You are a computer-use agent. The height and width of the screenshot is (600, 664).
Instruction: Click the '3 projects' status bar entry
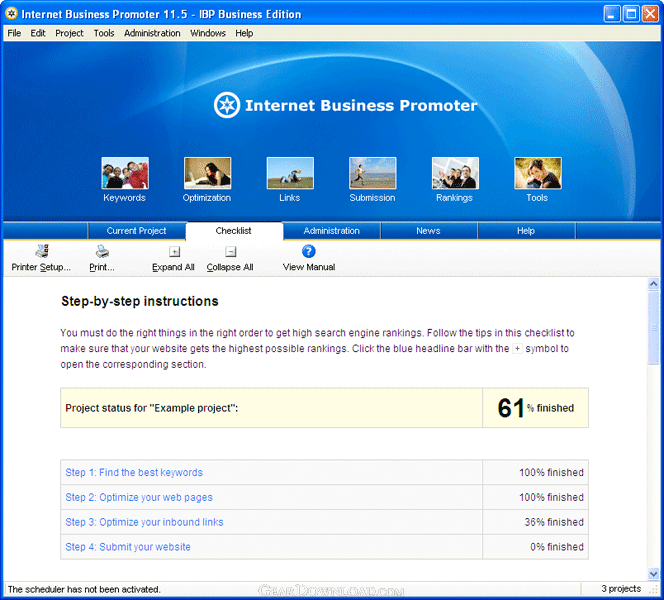621,589
